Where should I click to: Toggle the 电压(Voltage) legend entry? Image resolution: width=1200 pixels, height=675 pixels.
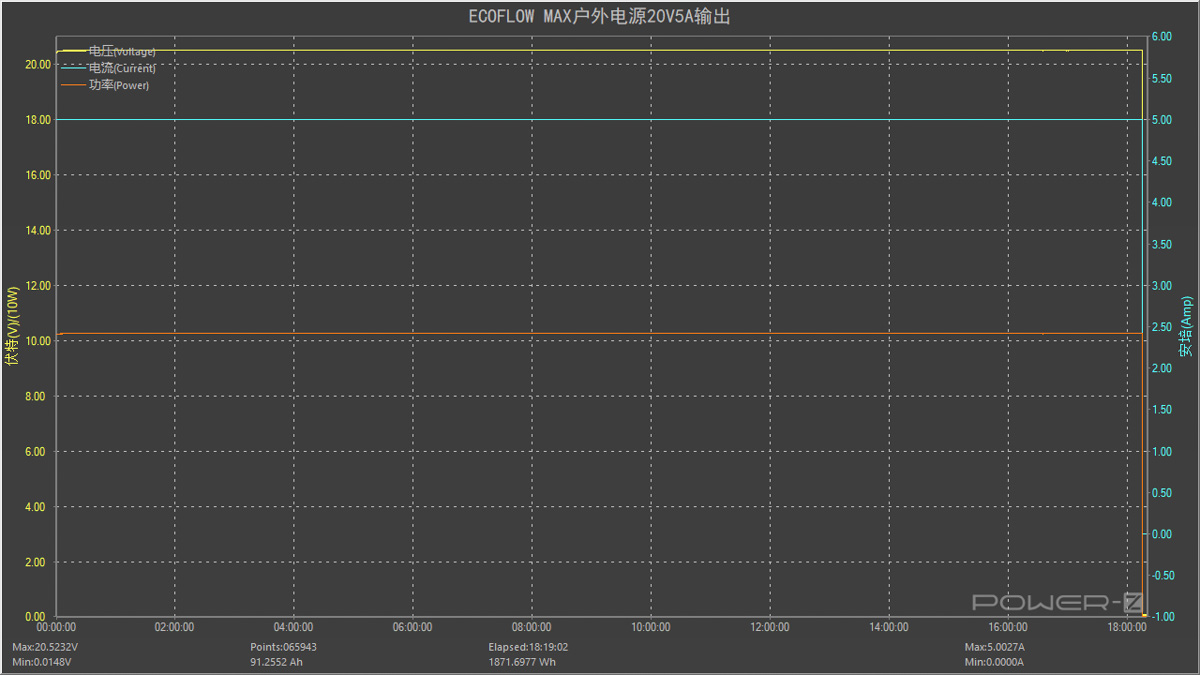point(122,51)
